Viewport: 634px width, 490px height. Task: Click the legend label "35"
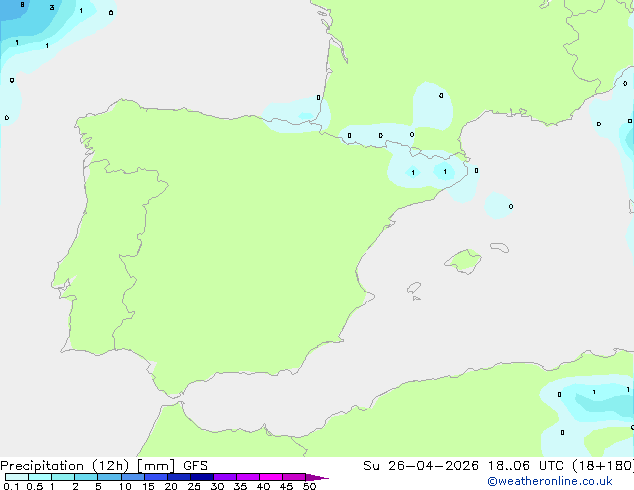[240, 486]
